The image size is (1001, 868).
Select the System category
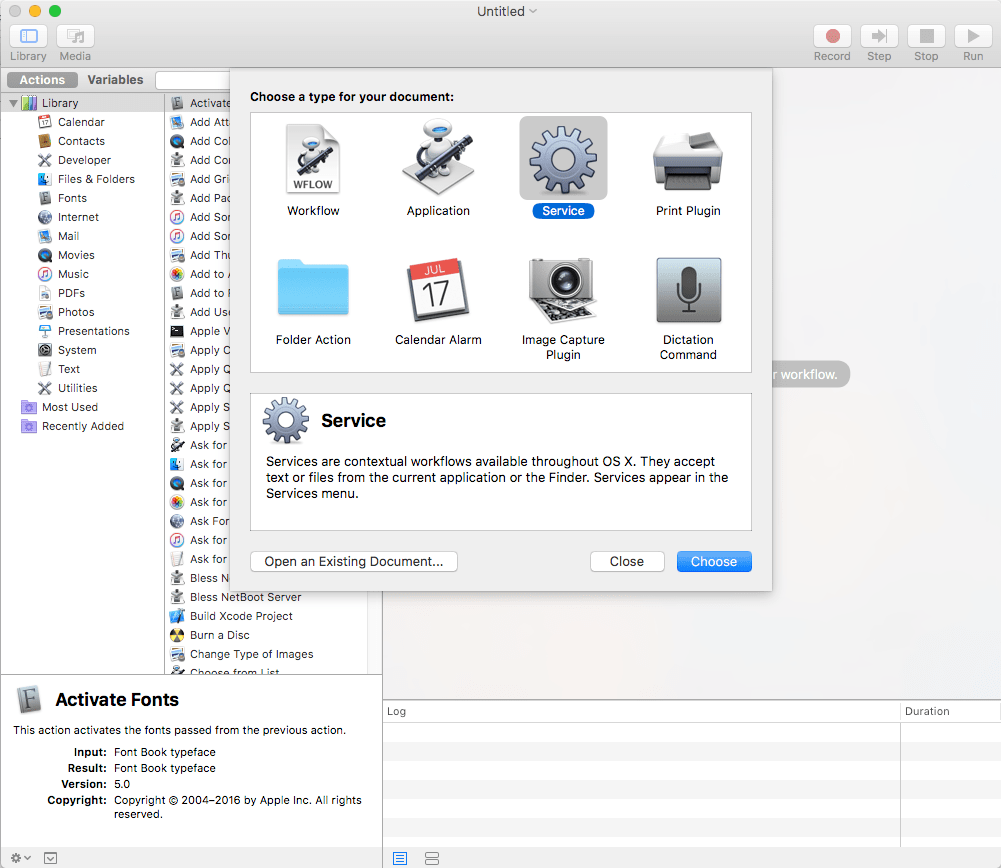point(77,350)
